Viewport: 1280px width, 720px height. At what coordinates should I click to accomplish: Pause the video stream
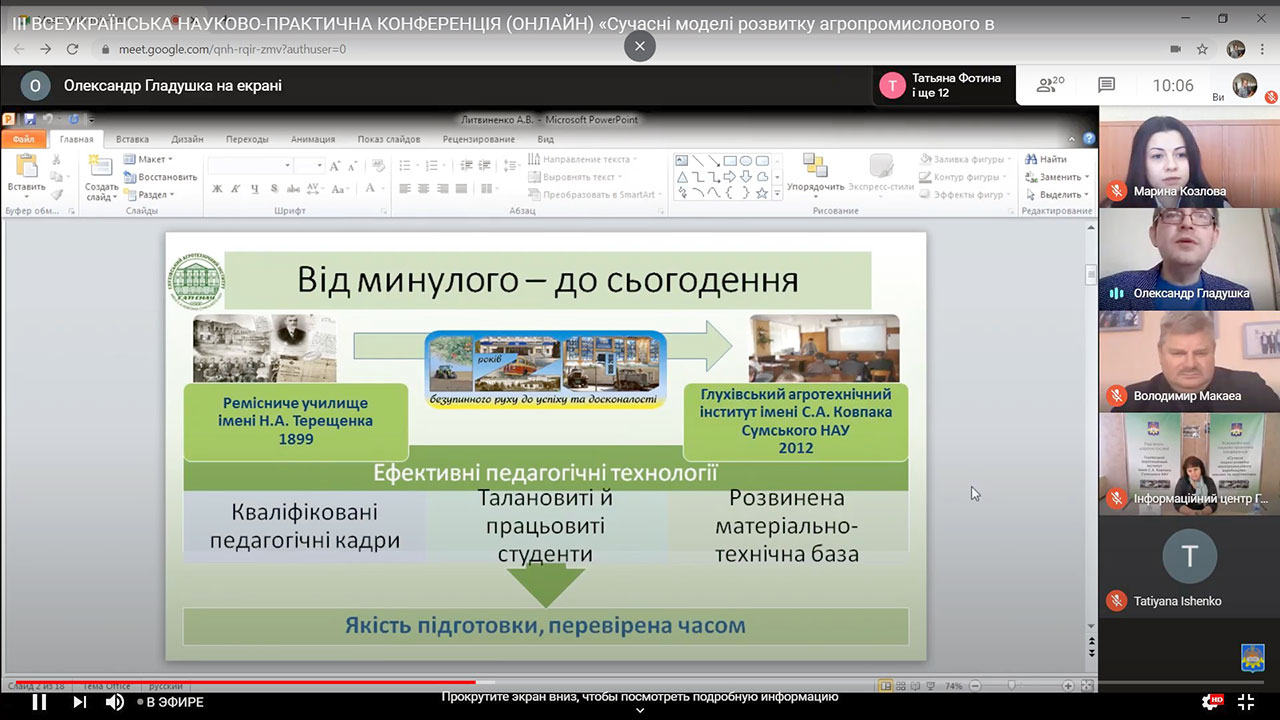pos(39,702)
